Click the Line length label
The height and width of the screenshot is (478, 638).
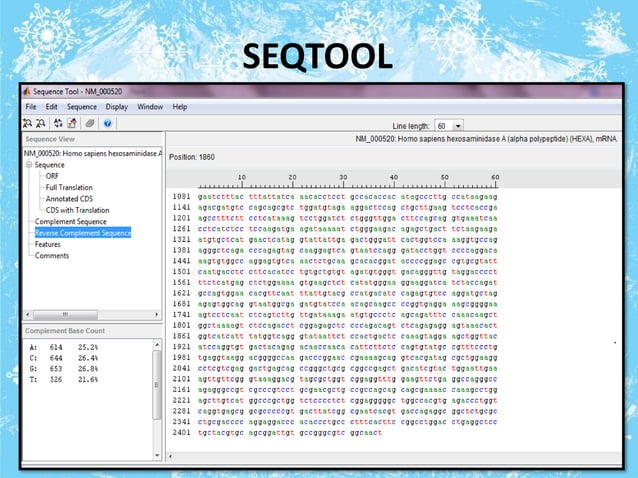pyautogui.click(x=411, y=126)
